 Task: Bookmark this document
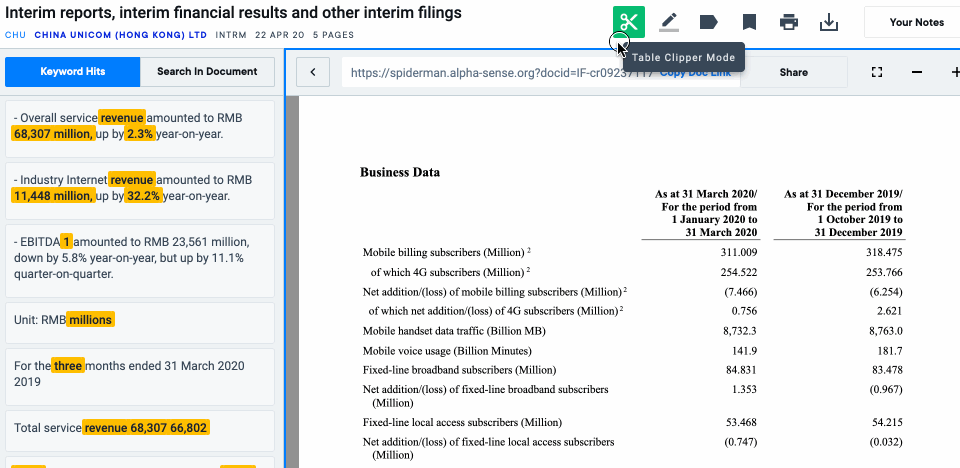click(749, 22)
